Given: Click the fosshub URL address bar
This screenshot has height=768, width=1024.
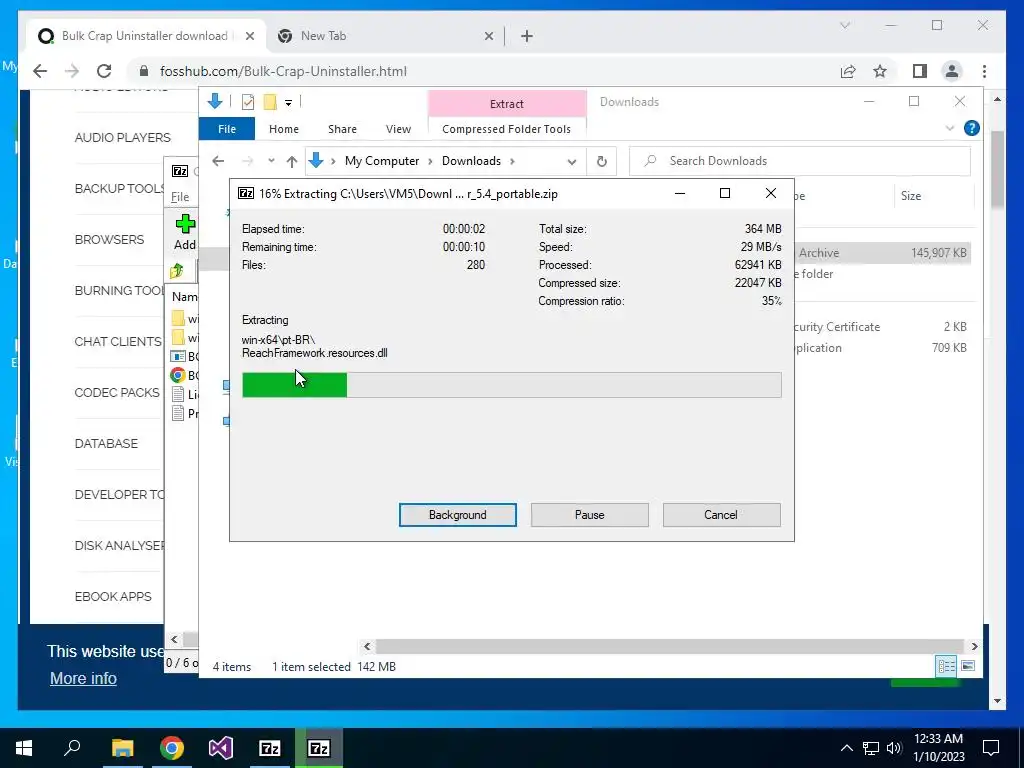Looking at the screenshot, I should click(283, 71).
